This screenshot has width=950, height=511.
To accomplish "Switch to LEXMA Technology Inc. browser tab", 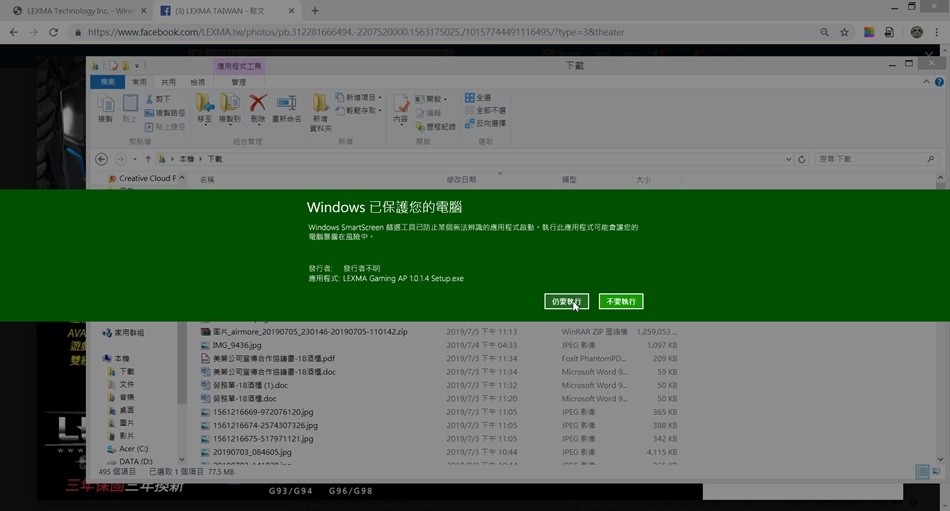I will tap(78, 11).
